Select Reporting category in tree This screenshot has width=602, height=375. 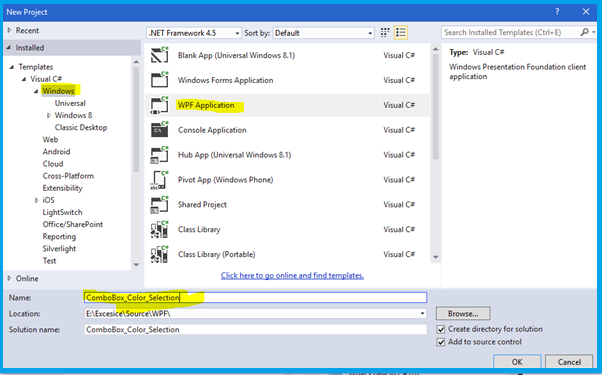pyautogui.click(x=59, y=236)
